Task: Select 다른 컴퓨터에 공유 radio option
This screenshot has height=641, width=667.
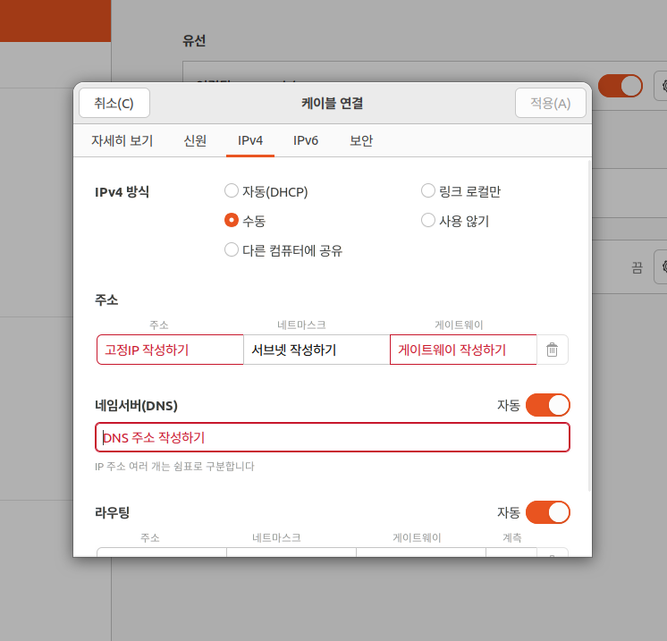Action: point(231,250)
